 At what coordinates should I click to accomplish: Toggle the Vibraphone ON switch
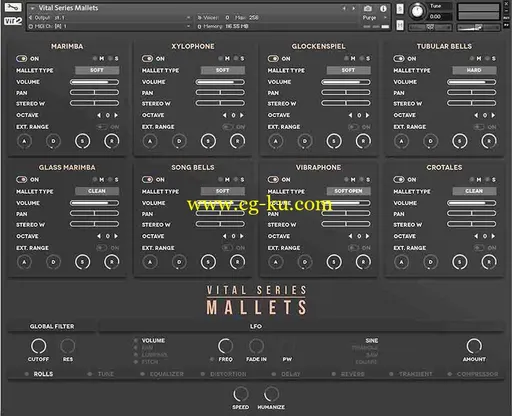273,180
